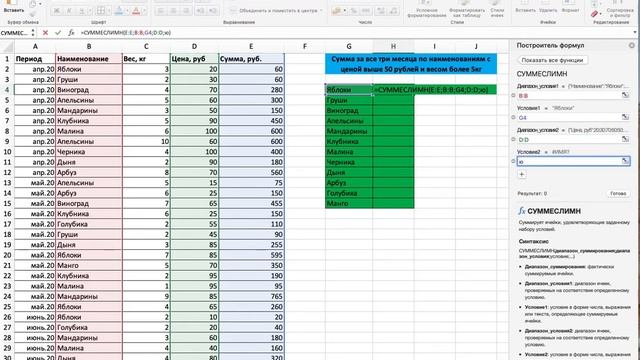This screenshot has height=360, width=640.
Task: Decrease indent in alignment group
Action: click(x=200, y=11)
